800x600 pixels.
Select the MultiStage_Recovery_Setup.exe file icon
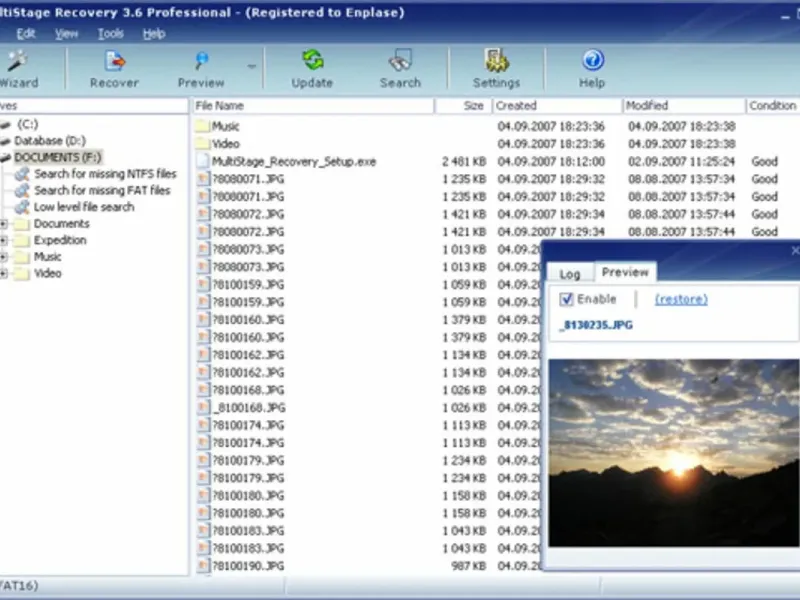[203, 161]
